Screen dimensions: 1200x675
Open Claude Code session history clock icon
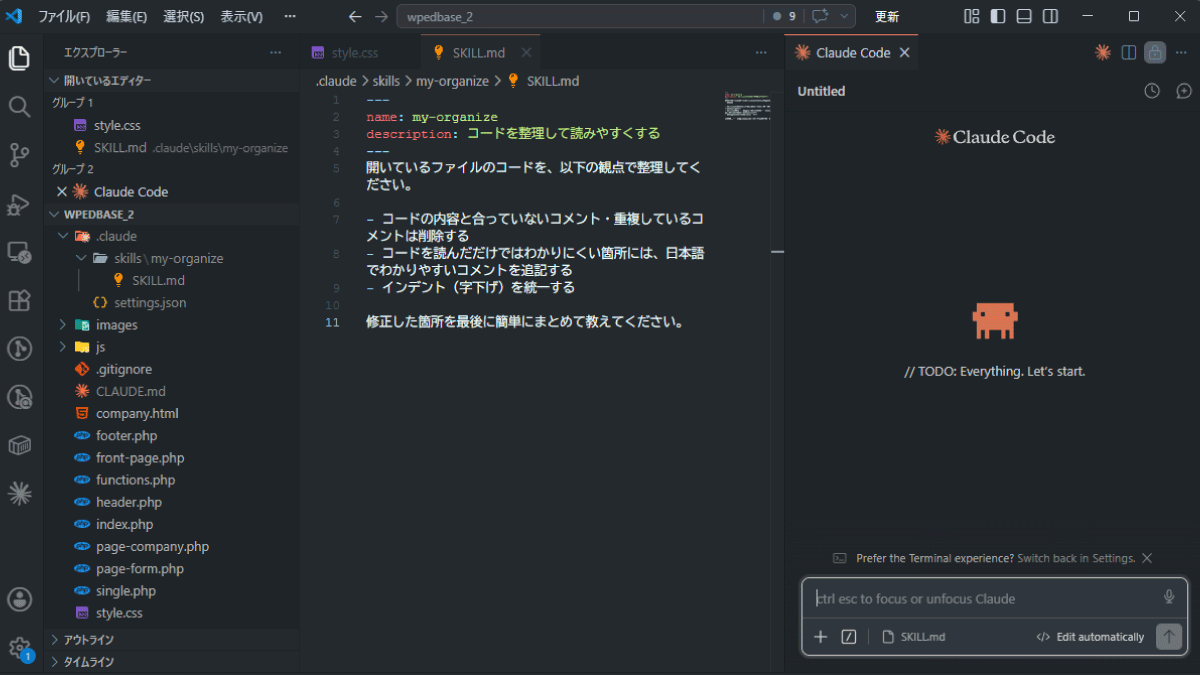tap(1152, 91)
